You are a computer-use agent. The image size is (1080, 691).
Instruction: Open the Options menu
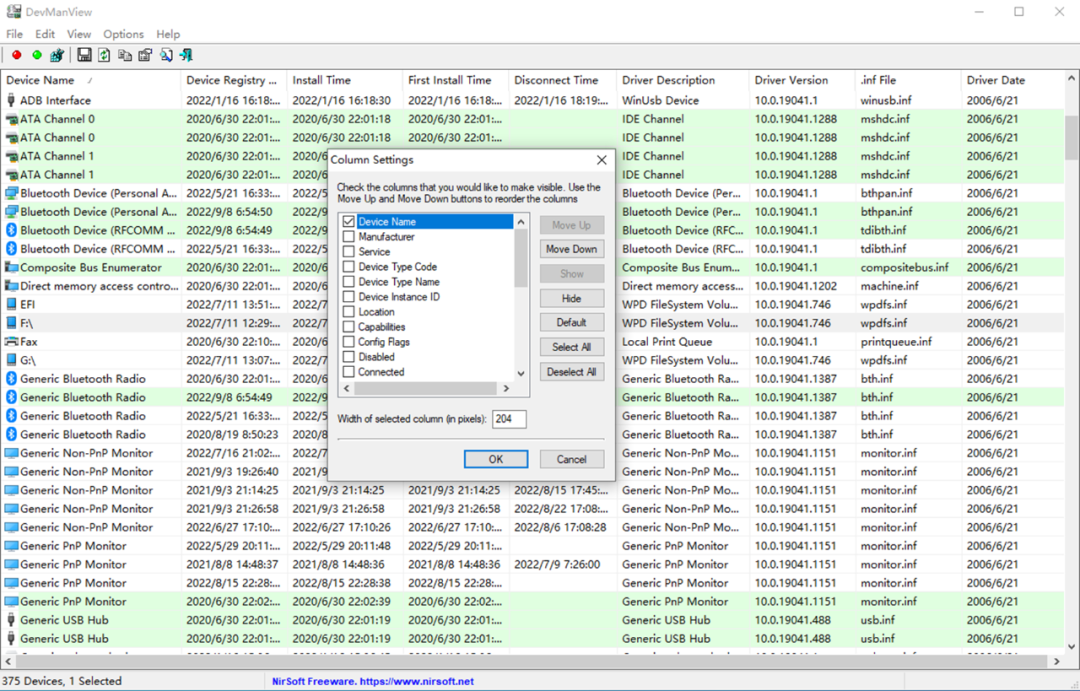point(123,34)
